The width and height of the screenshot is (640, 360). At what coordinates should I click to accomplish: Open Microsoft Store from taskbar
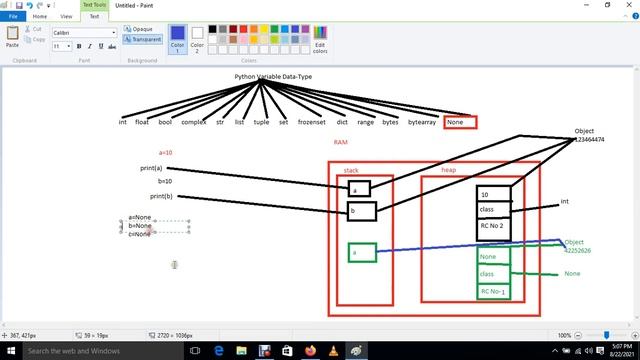coord(287,351)
